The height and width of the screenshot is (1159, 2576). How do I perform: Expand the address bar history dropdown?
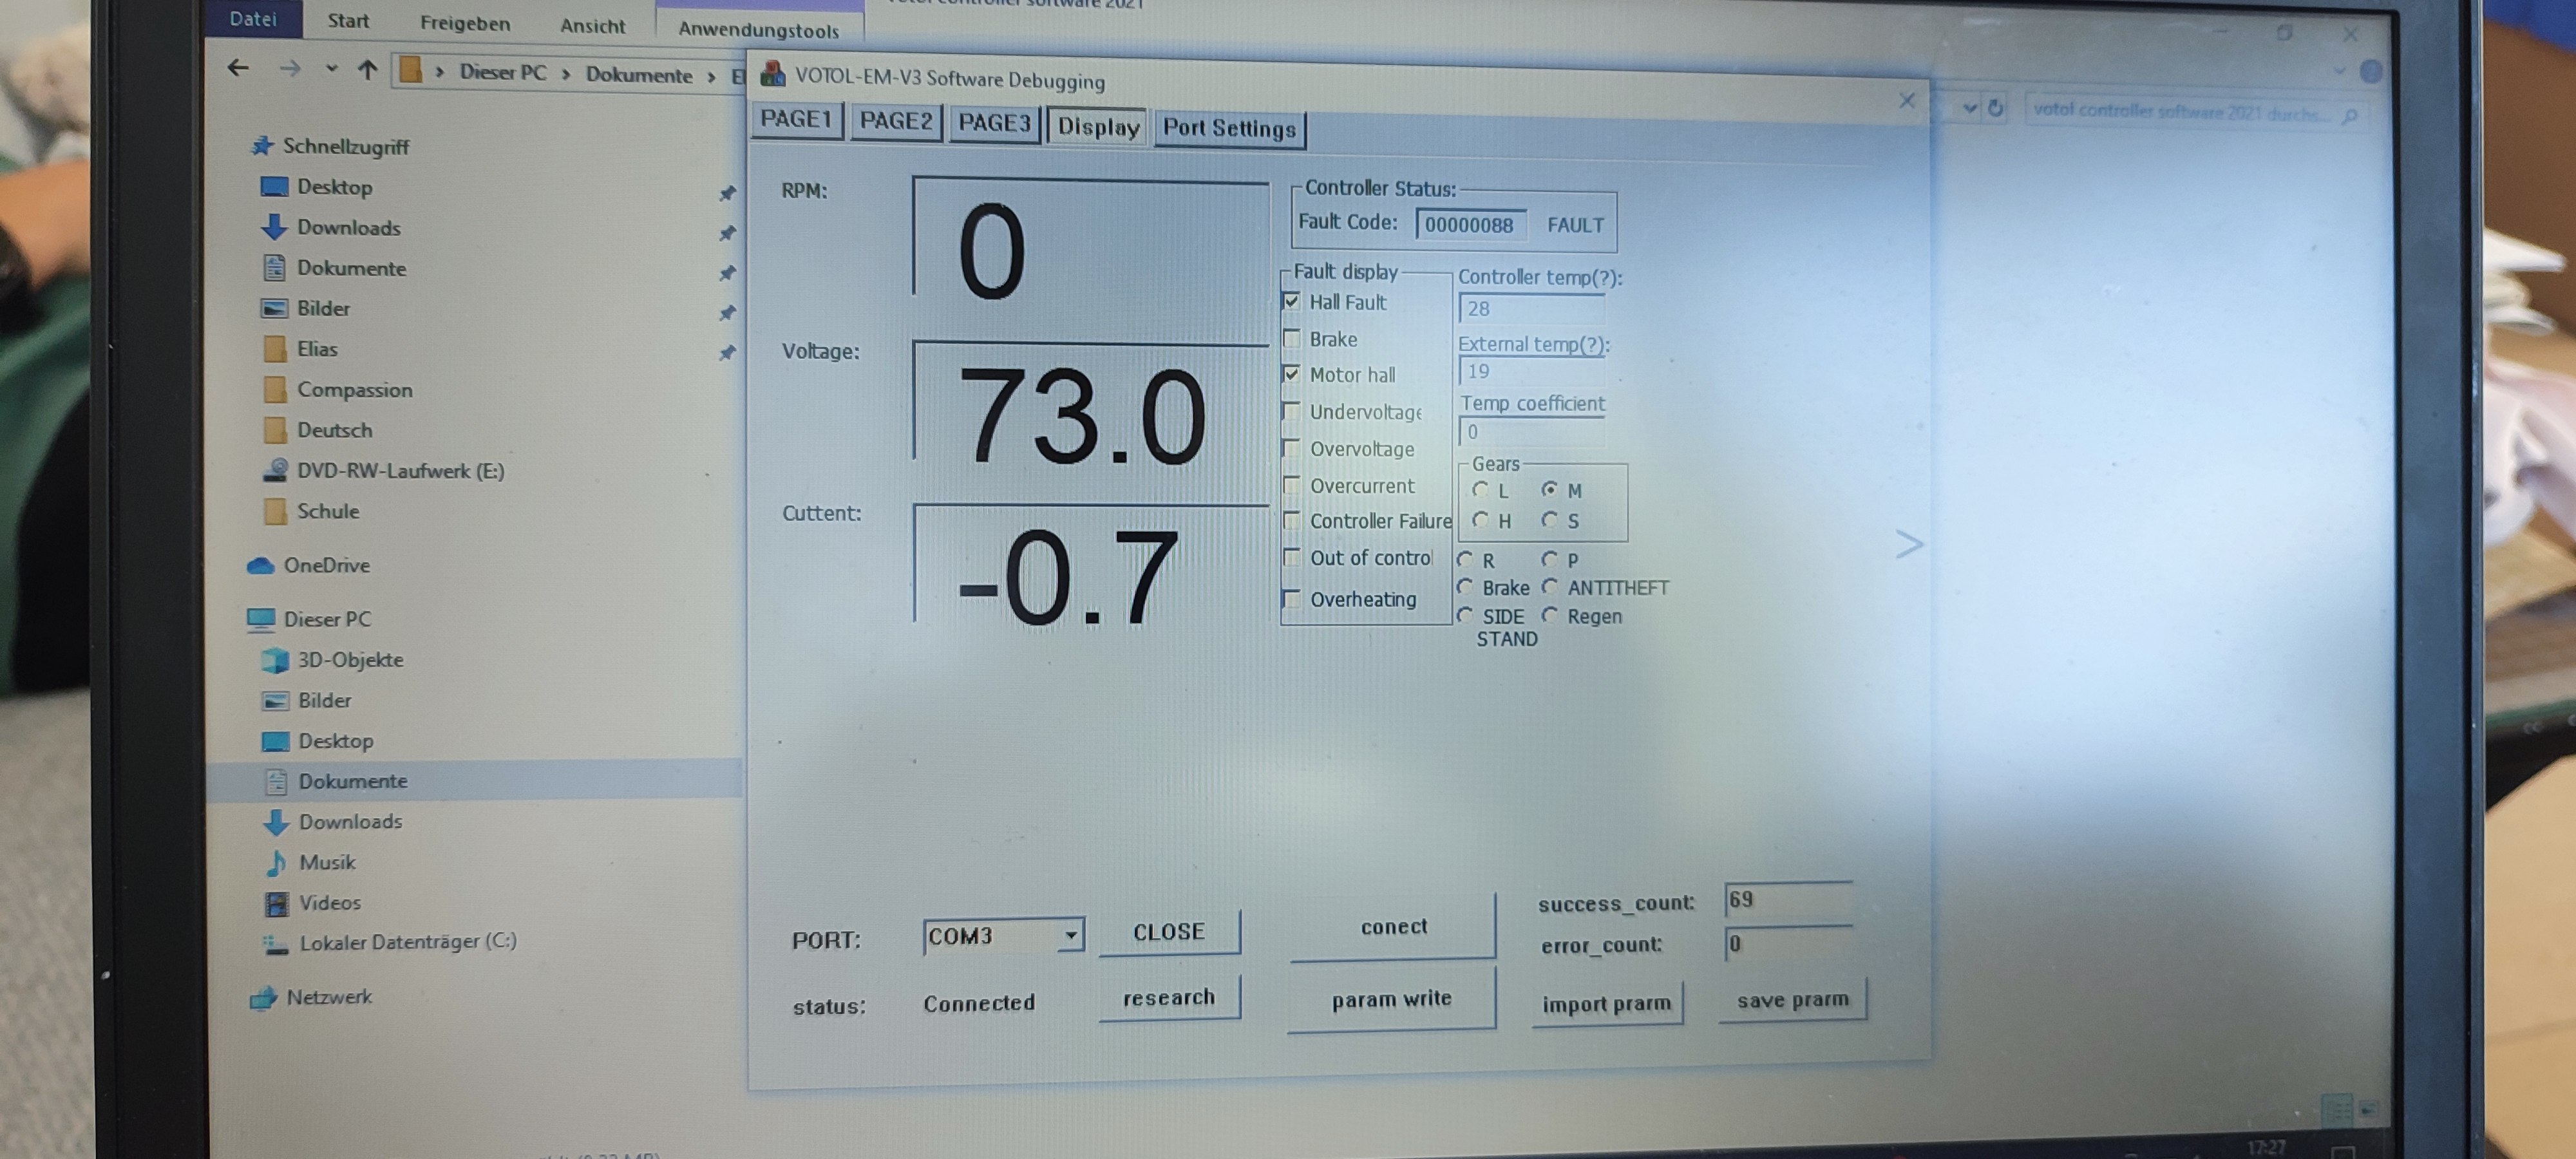pyautogui.click(x=1969, y=108)
